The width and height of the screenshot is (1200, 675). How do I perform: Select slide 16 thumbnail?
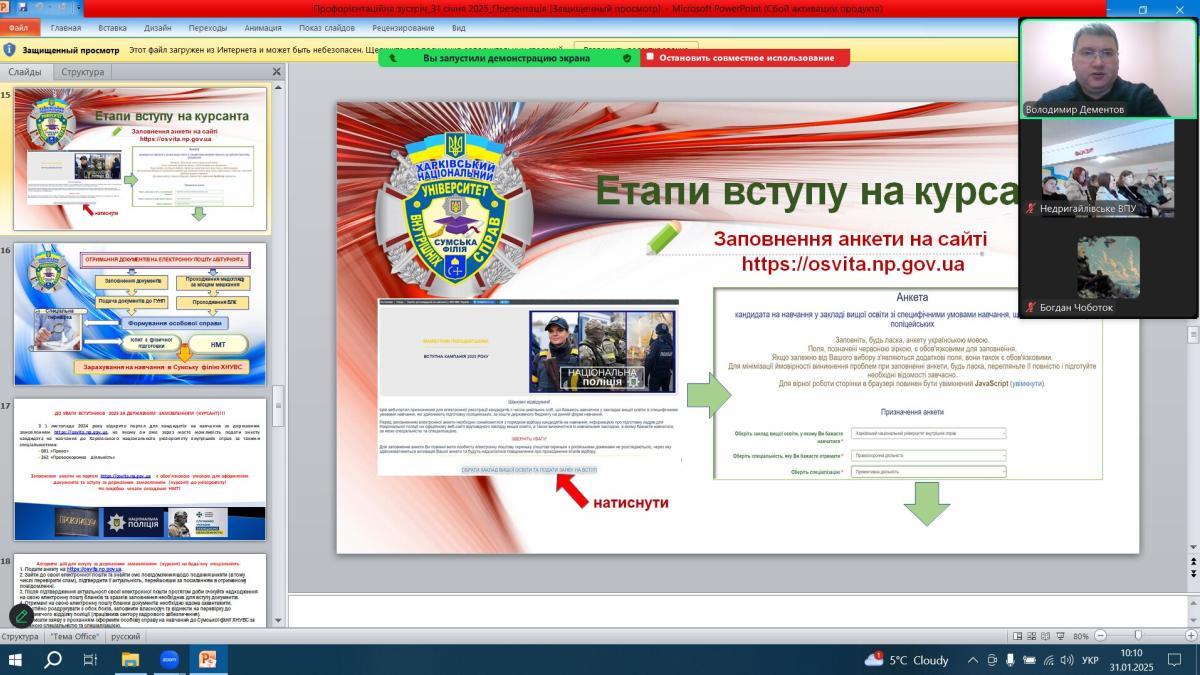tap(141, 314)
